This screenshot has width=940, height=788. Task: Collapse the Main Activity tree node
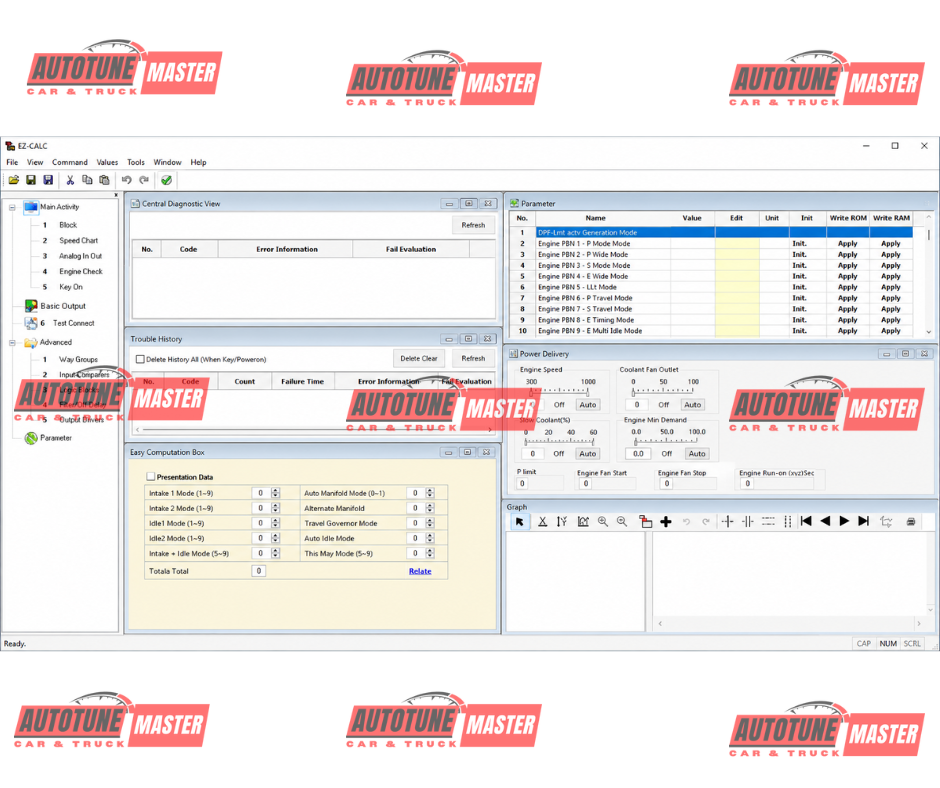point(12,207)
